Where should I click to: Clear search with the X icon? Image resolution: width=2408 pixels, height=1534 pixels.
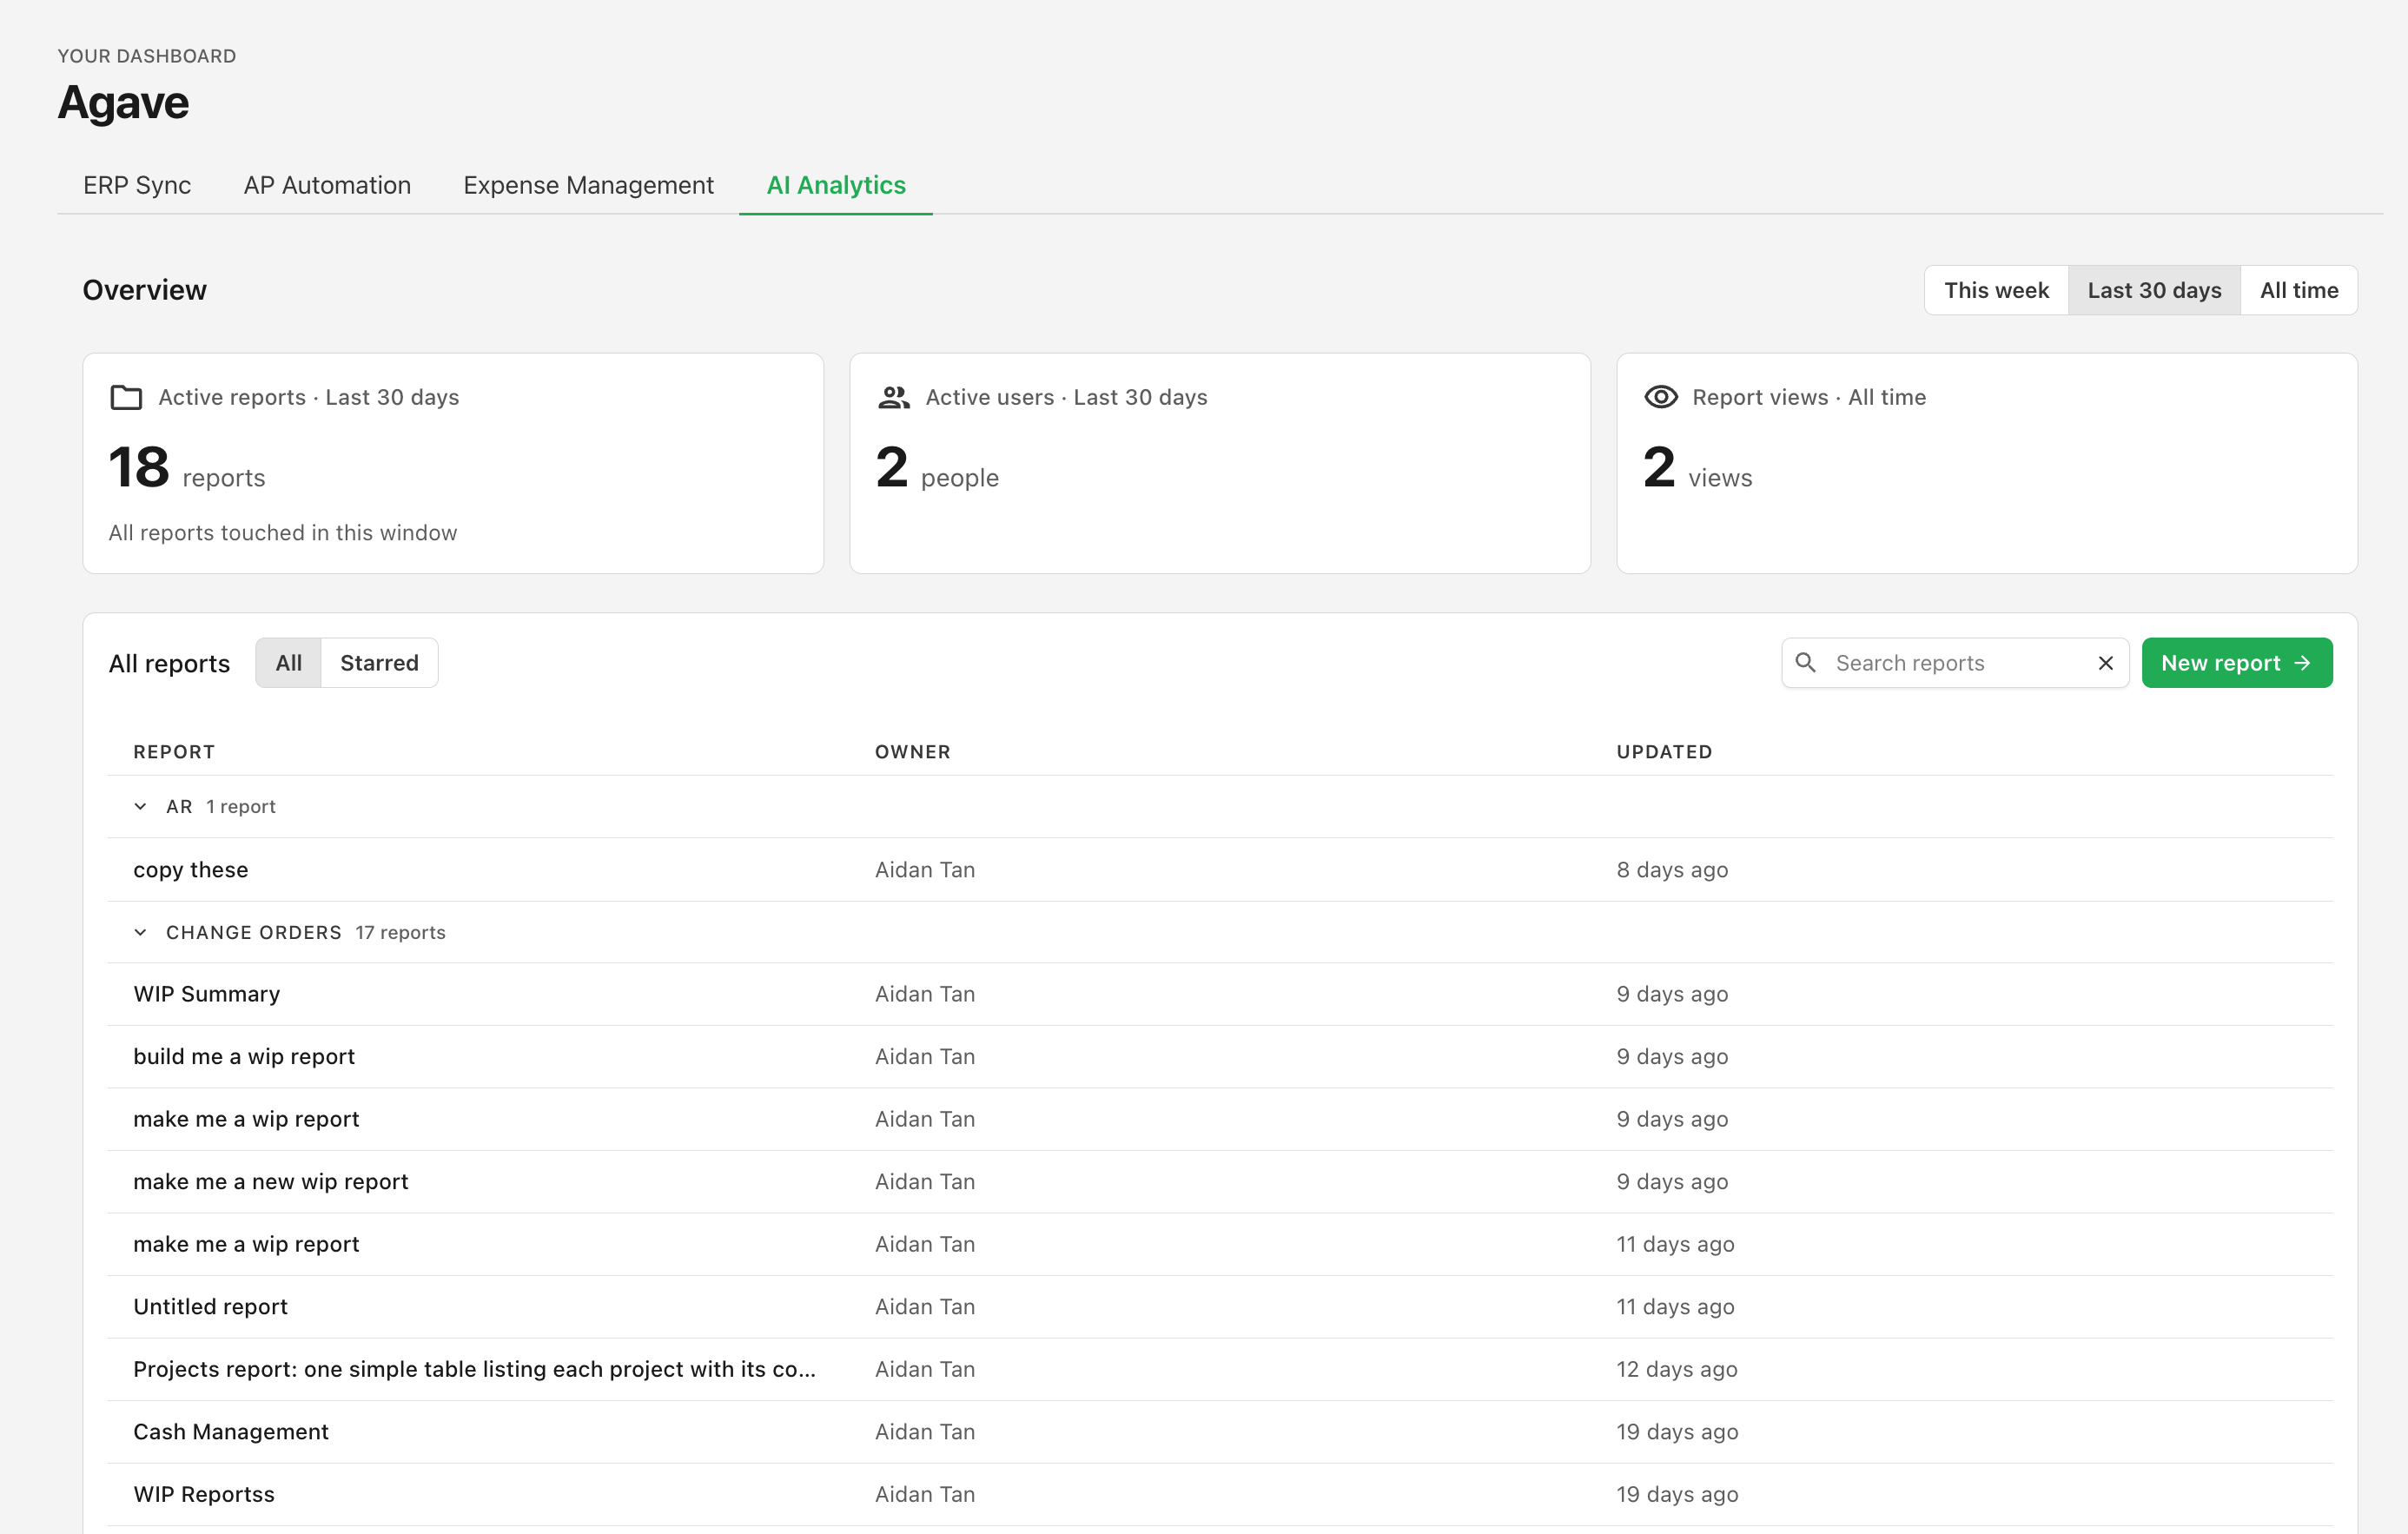tap(2105, 663)
